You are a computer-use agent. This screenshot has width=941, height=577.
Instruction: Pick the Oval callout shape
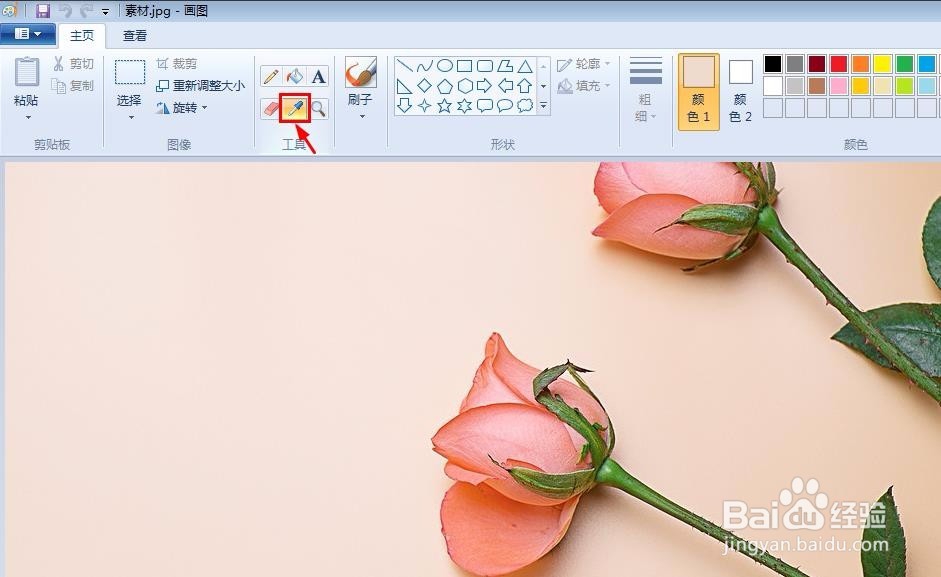pos(505,106)
